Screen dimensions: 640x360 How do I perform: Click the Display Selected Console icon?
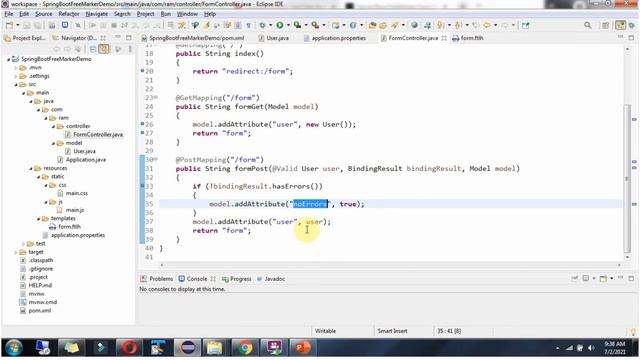click(586, 279)
